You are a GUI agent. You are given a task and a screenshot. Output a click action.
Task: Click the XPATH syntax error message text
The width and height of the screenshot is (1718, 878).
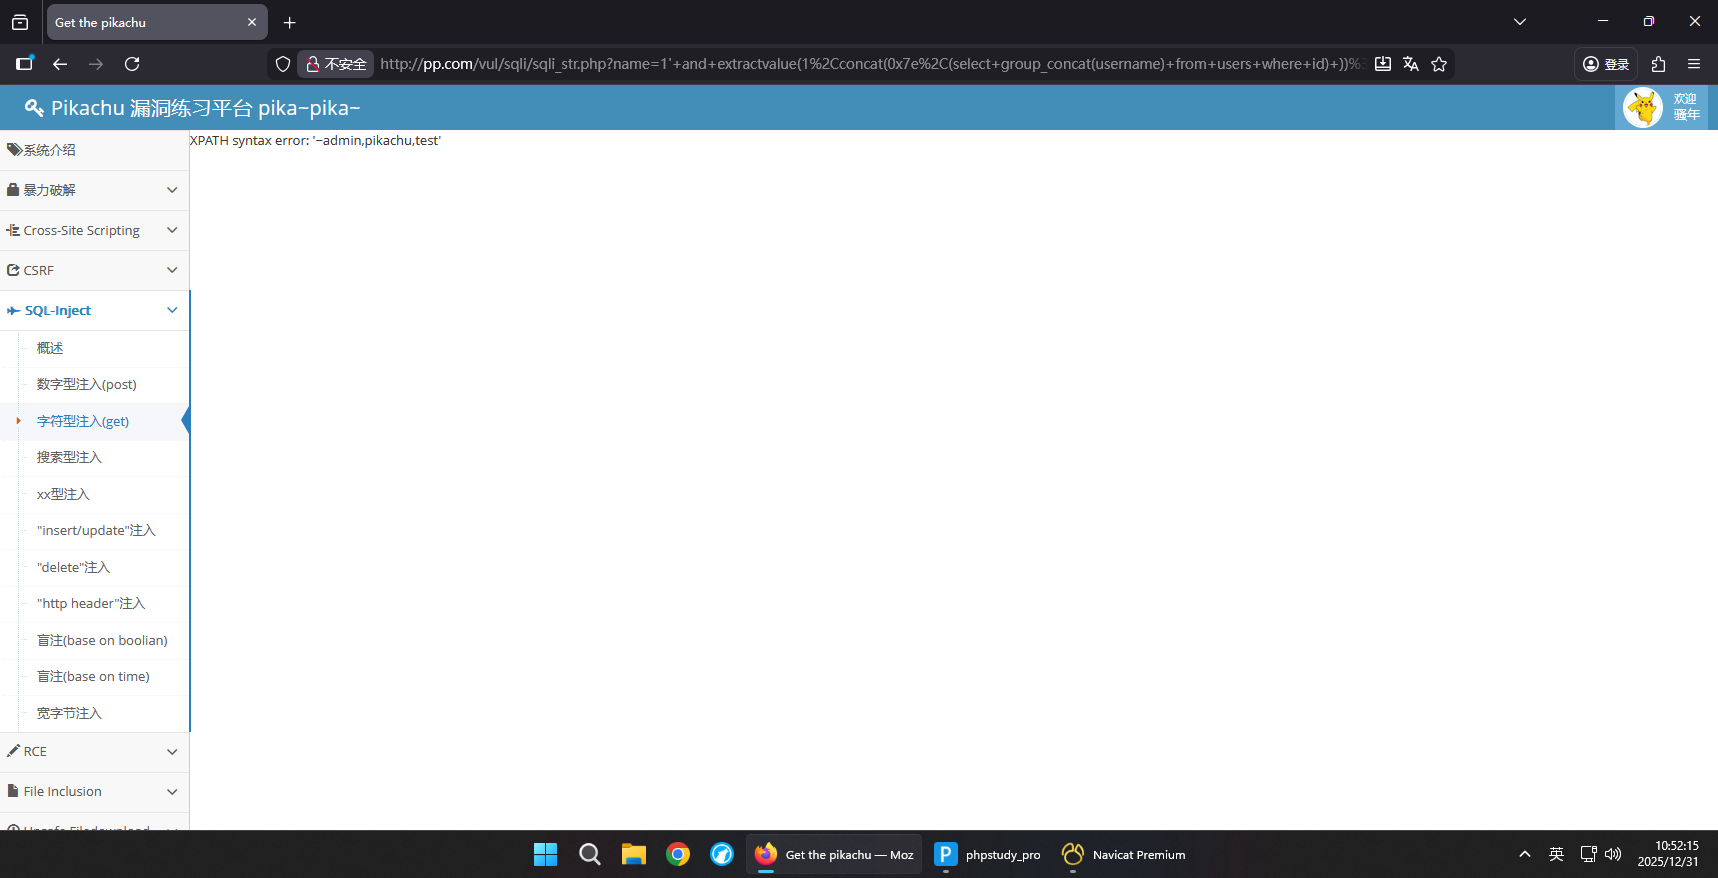point(316,140)
